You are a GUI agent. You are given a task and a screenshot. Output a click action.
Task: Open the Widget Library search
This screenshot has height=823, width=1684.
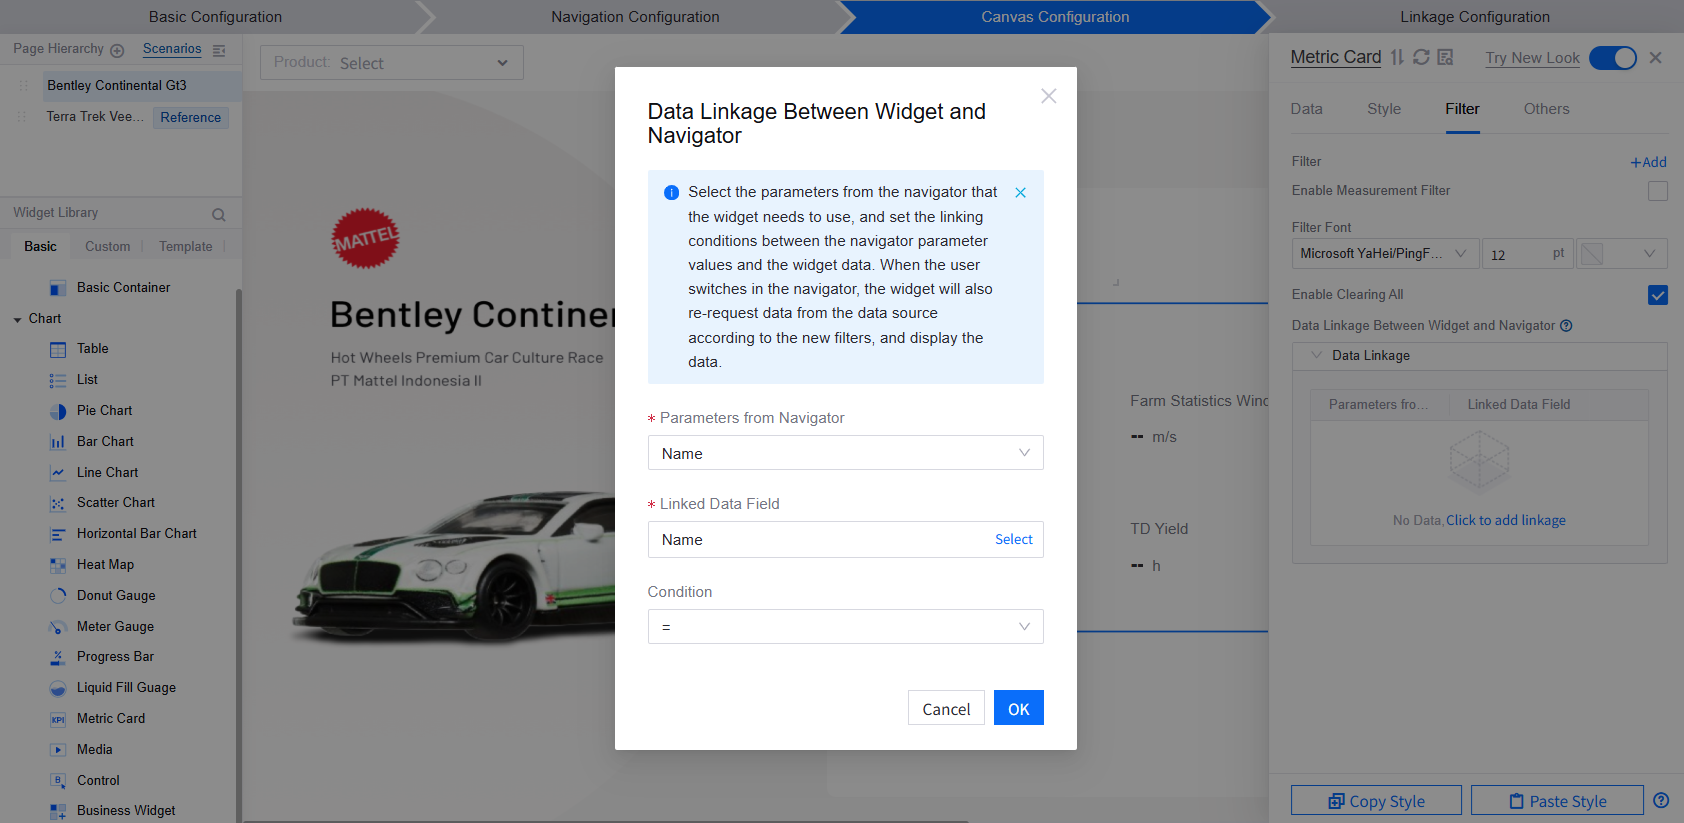[218, 214]
